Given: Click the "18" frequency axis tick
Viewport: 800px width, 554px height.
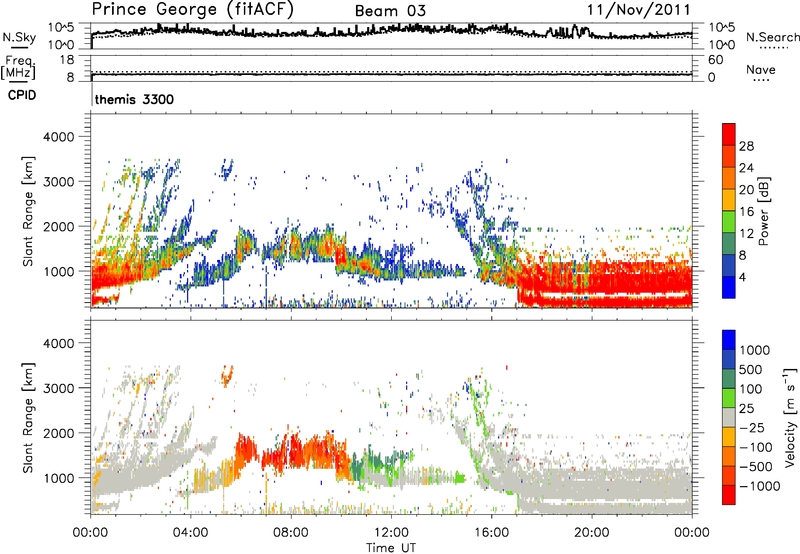Looking at the screenshot, I should click(x=67, y=60).
